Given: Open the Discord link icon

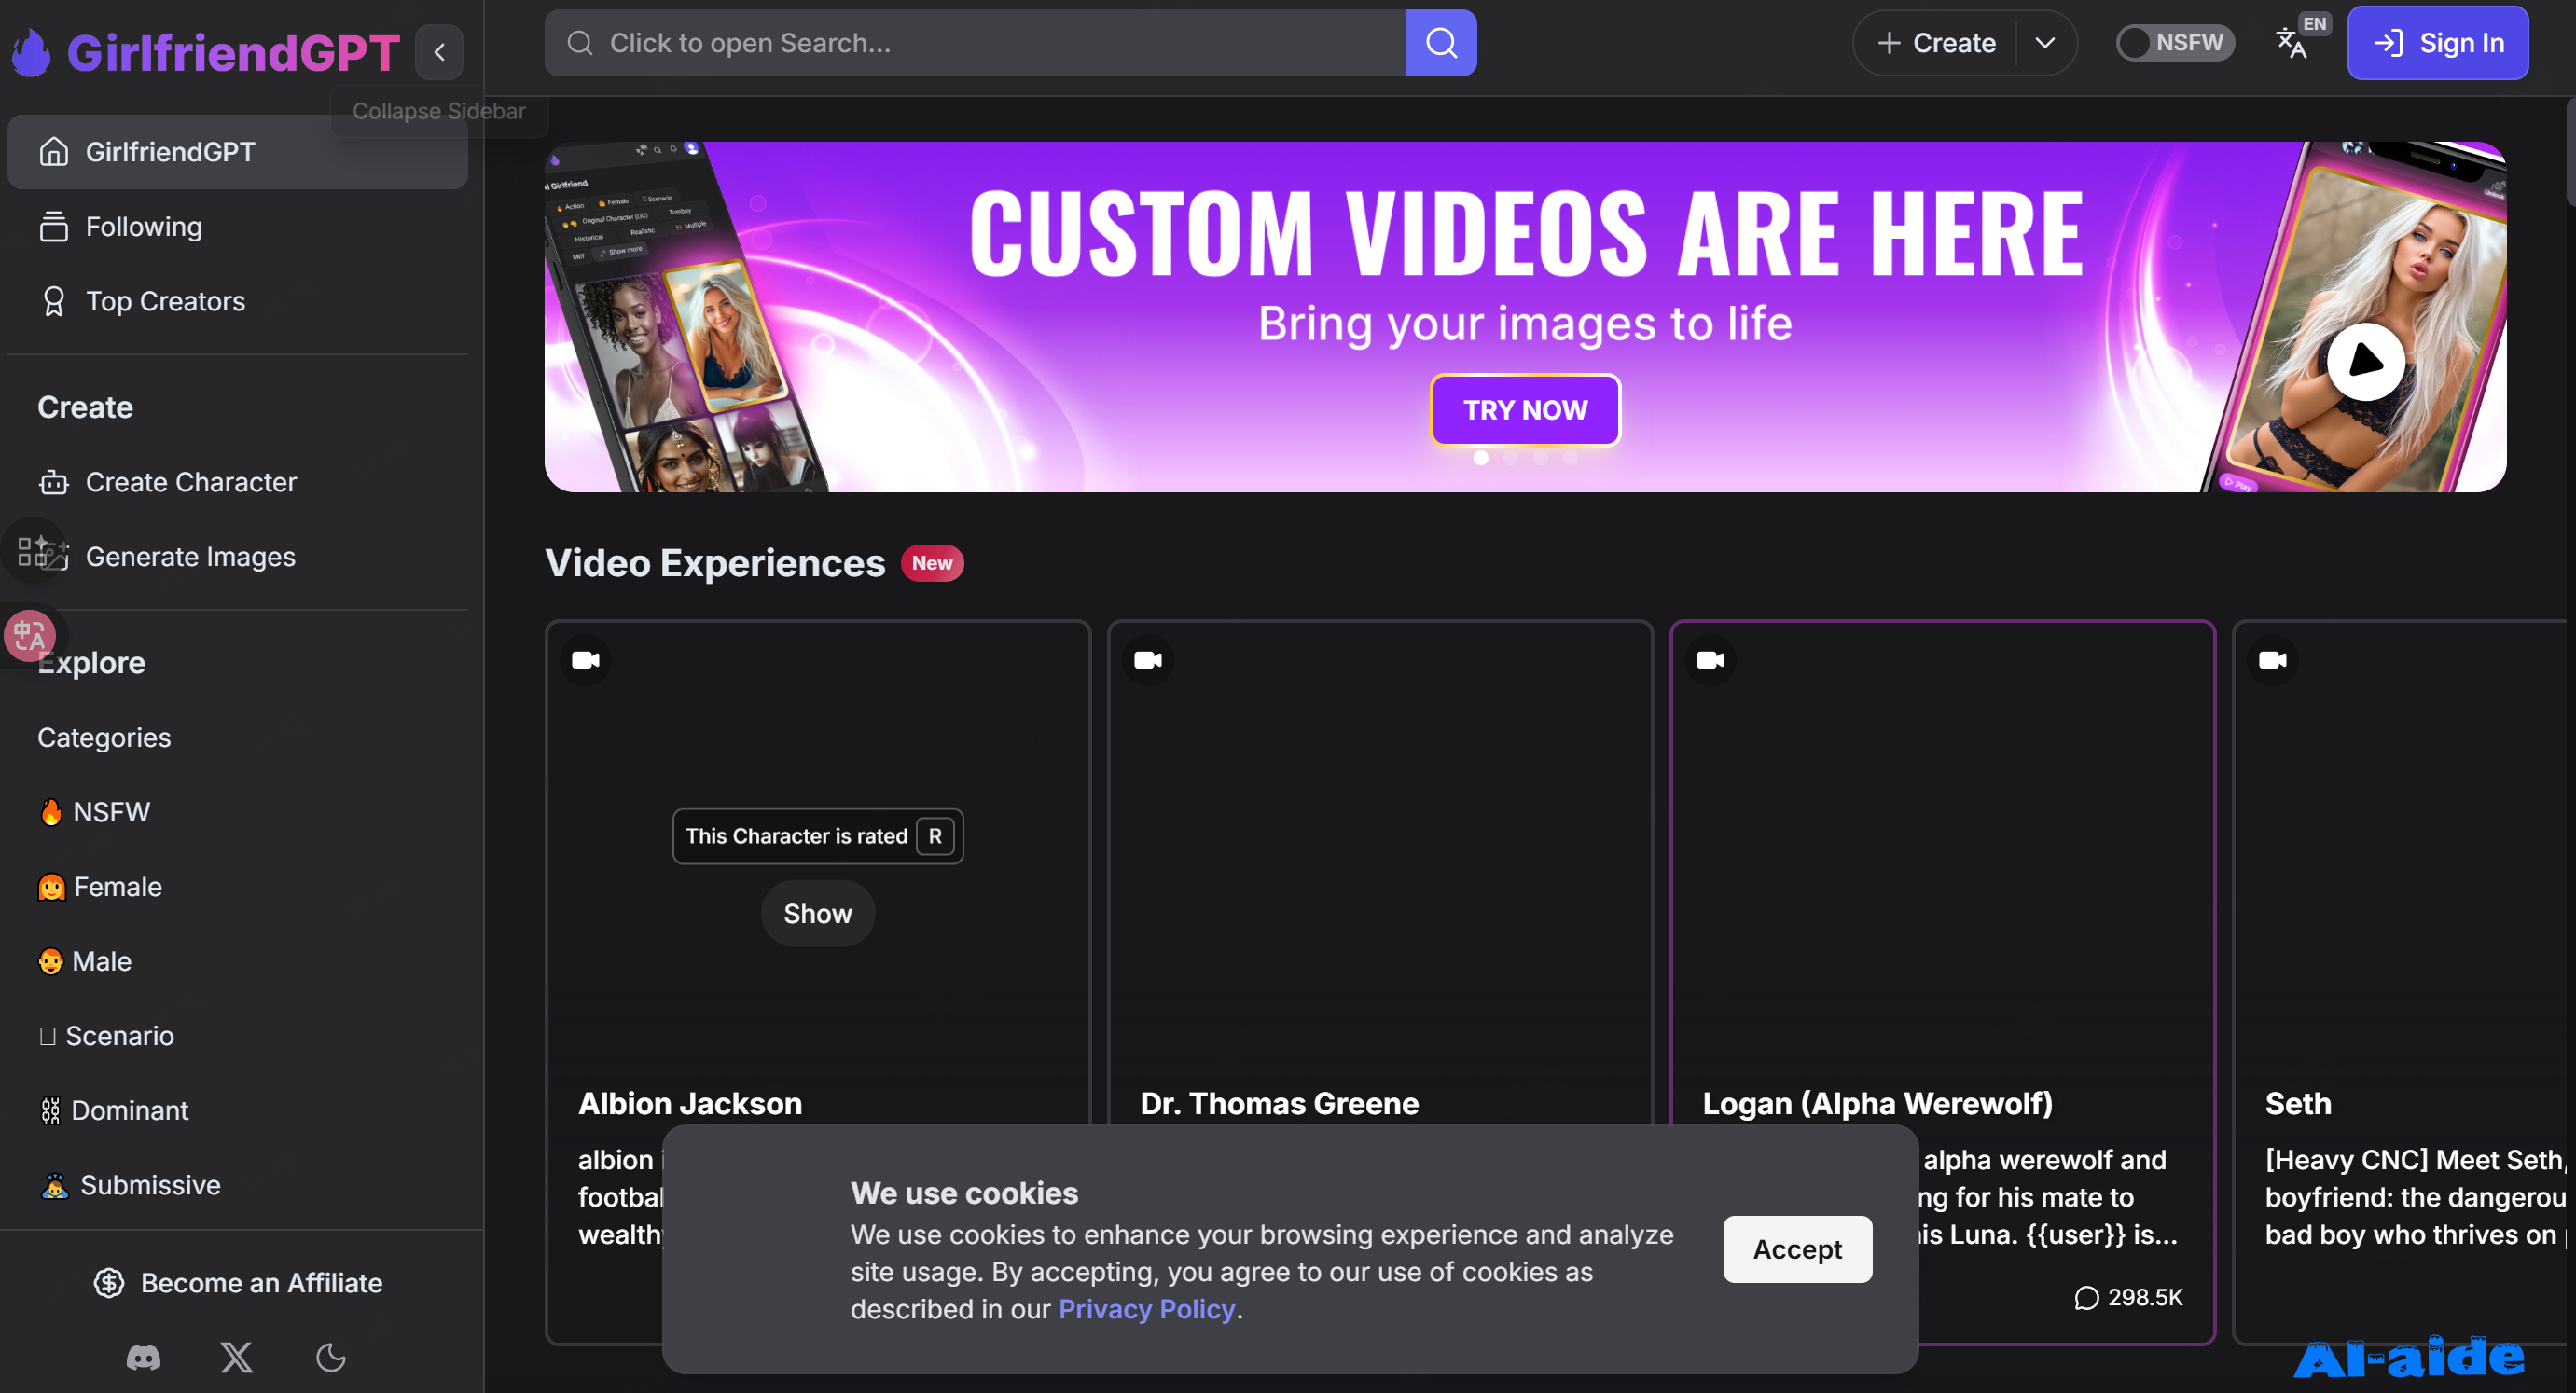Looking at the screenshot, I should click(x=143, y=1357).
